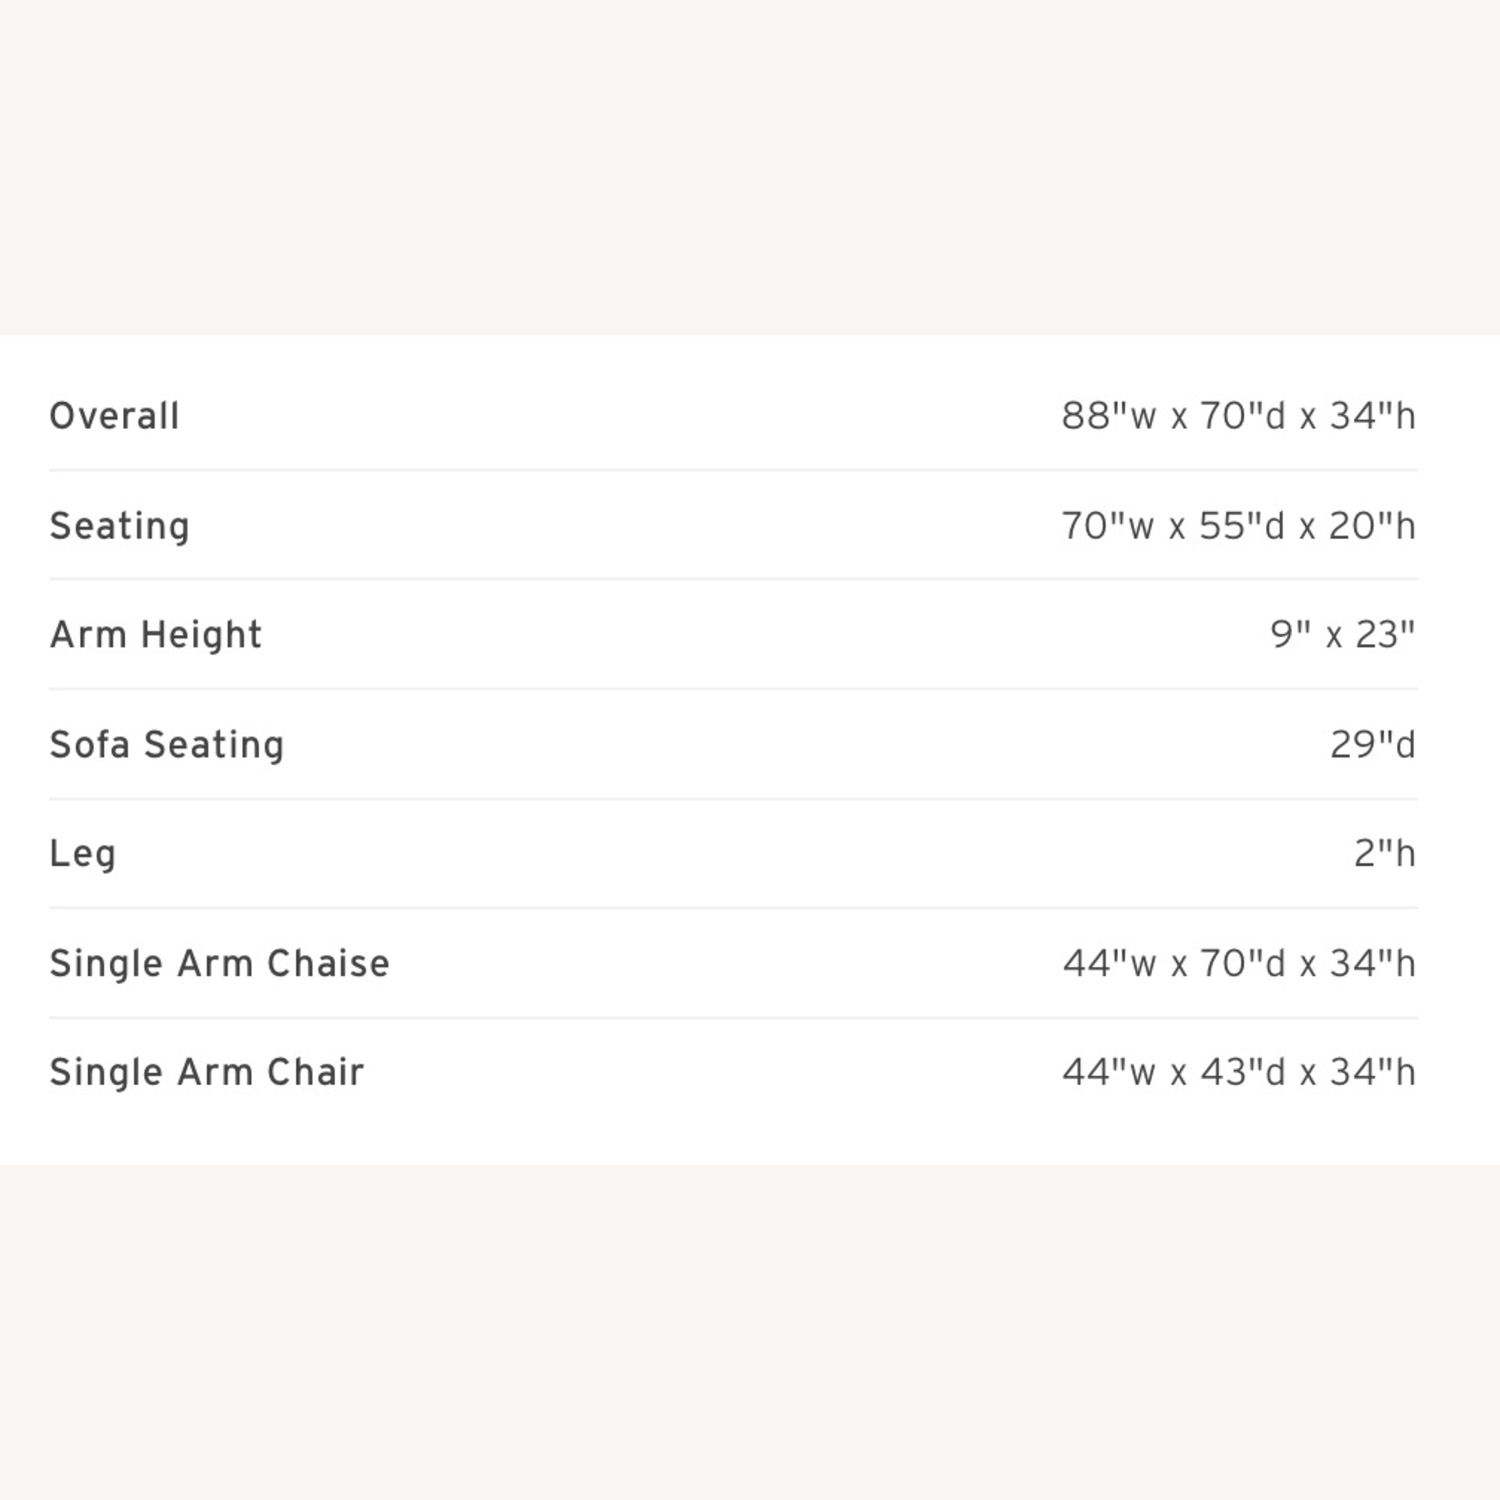This screenshot has height=1500, width=1500.
Task: Select the Single Arm Chair dimensions value
Action: pyautogui.click(x=1238, y=1072)
